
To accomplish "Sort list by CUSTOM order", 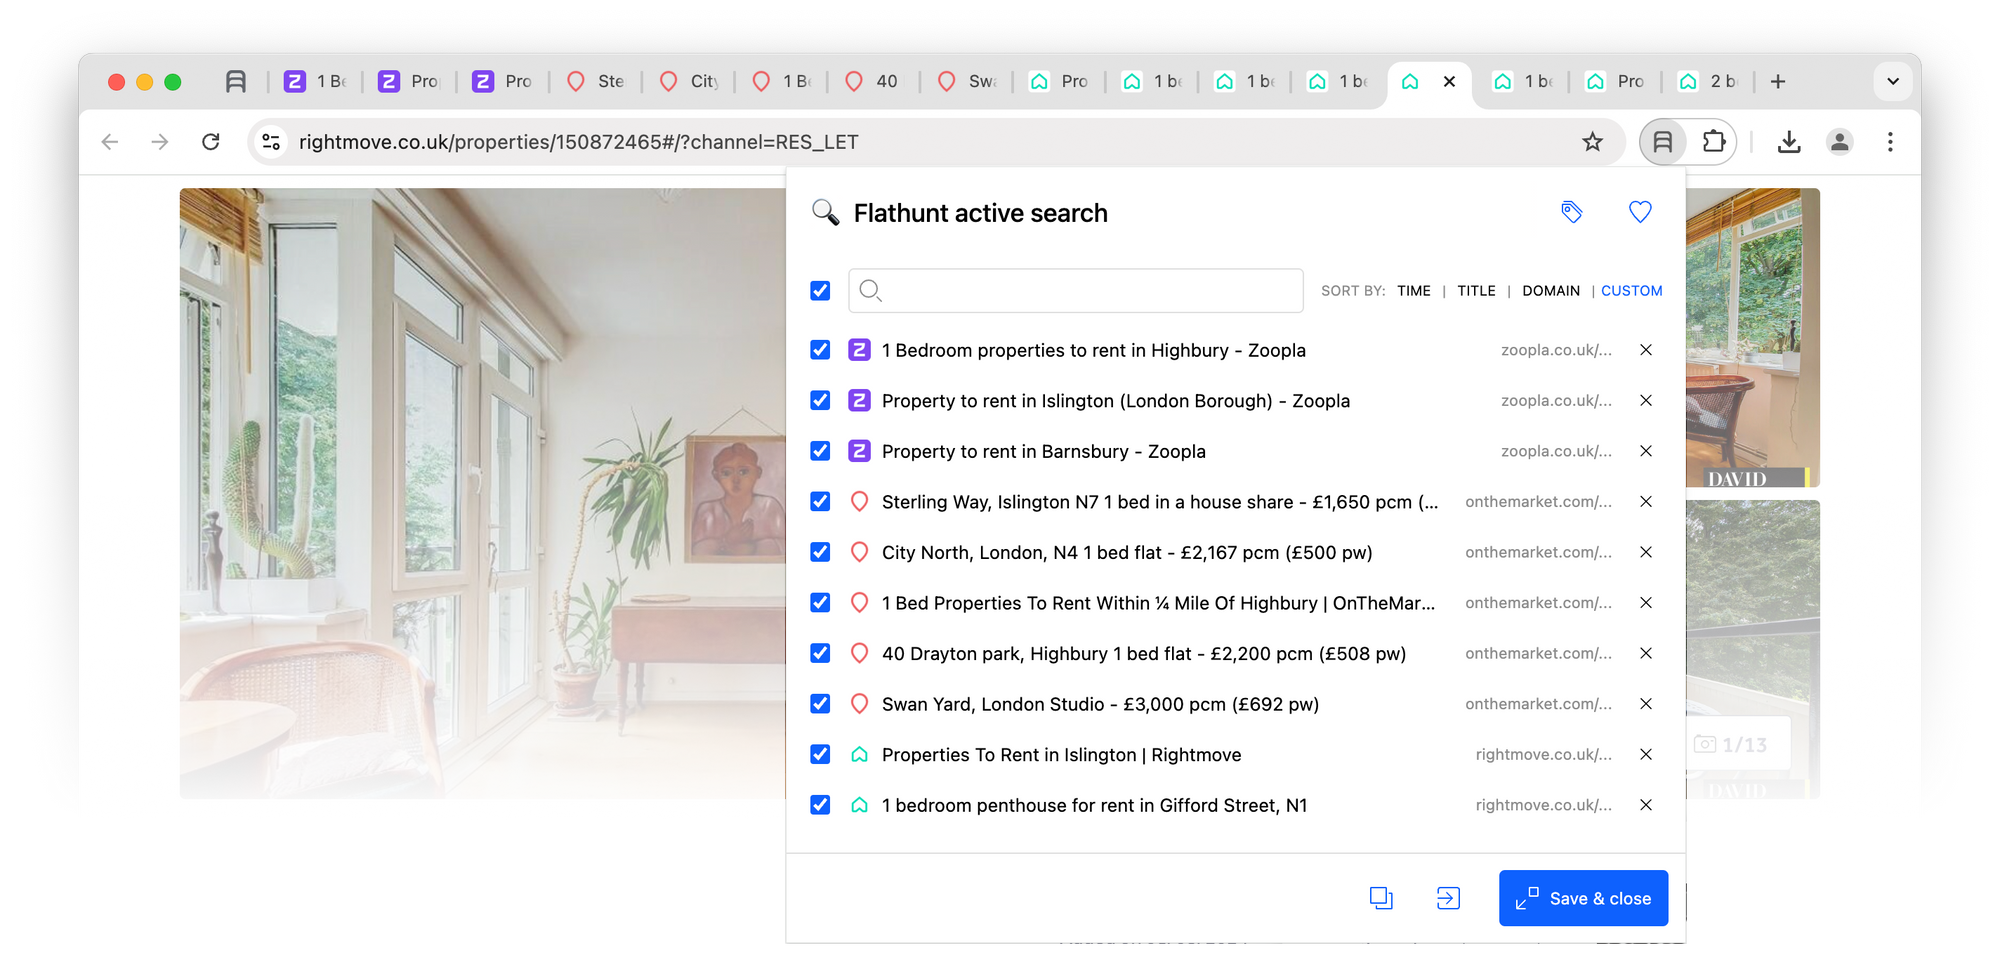I will 1631,291.
